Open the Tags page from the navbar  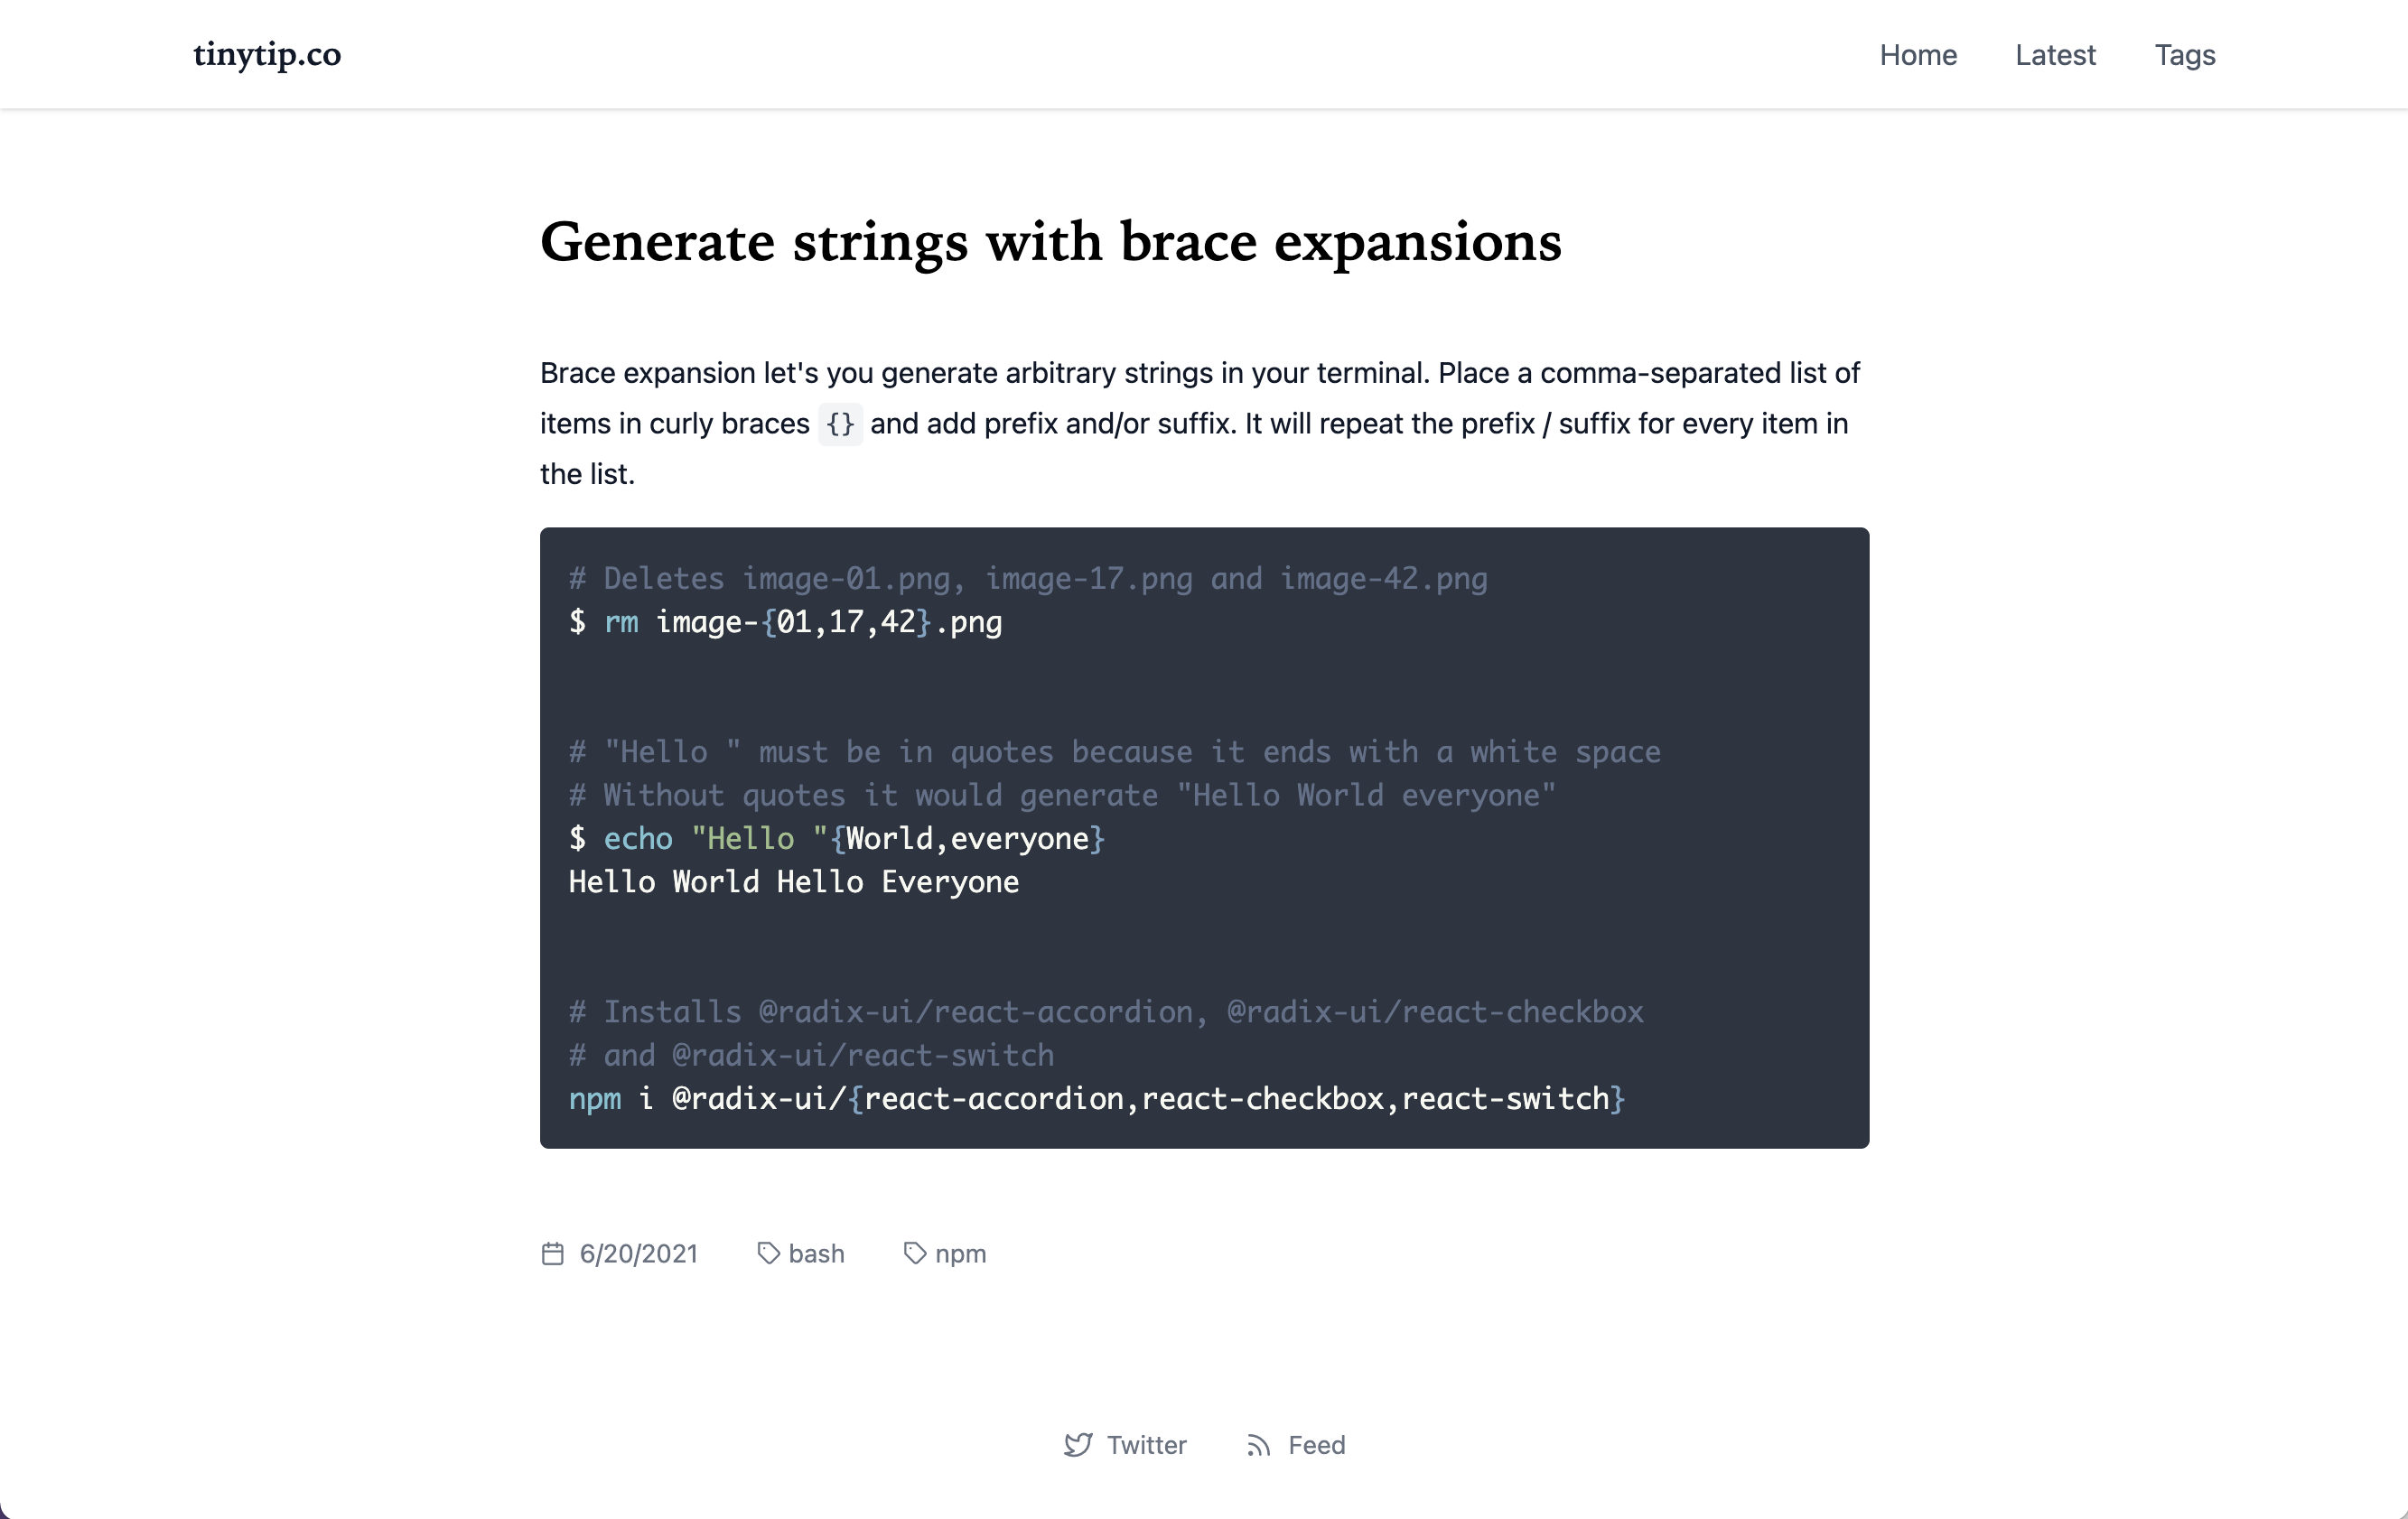2184,55
